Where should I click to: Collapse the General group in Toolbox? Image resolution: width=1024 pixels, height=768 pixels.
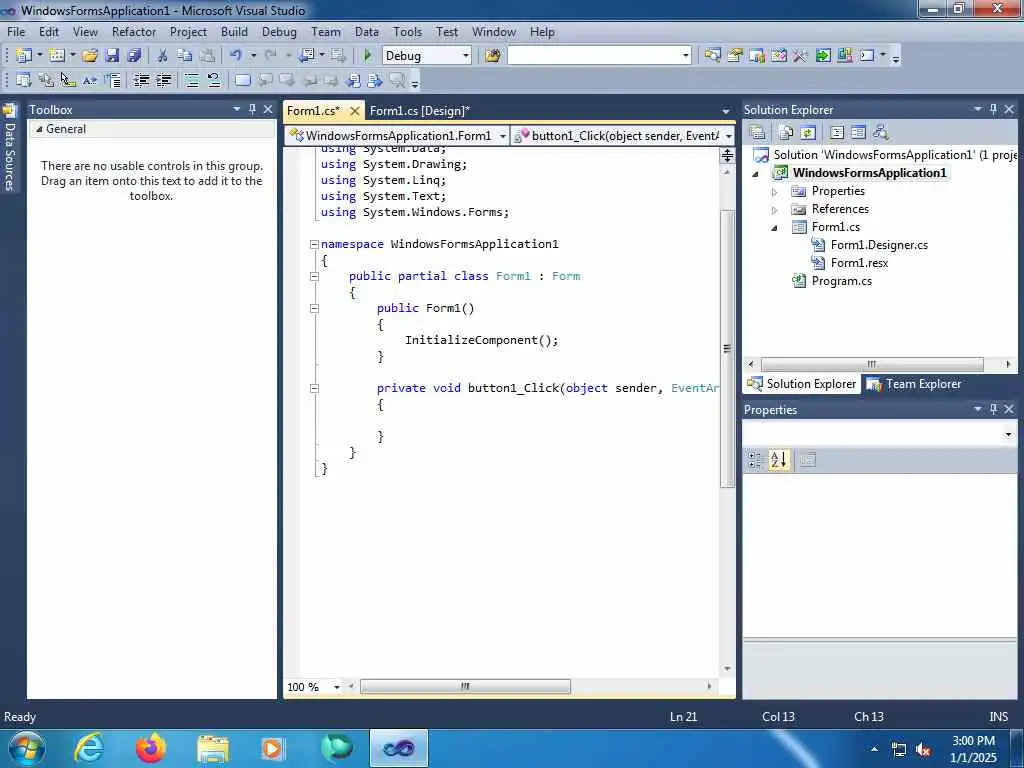[x=39, y=129]
